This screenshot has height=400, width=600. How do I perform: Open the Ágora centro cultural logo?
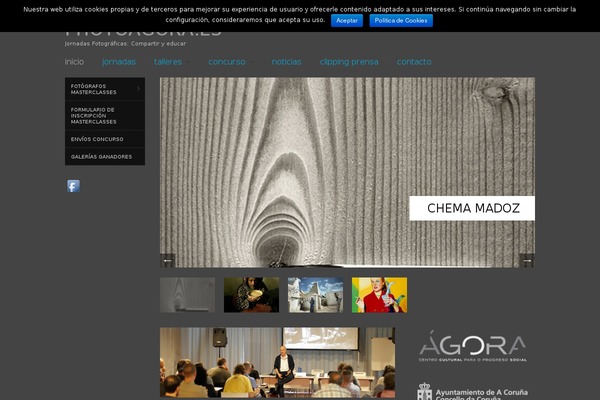[473, 346]
